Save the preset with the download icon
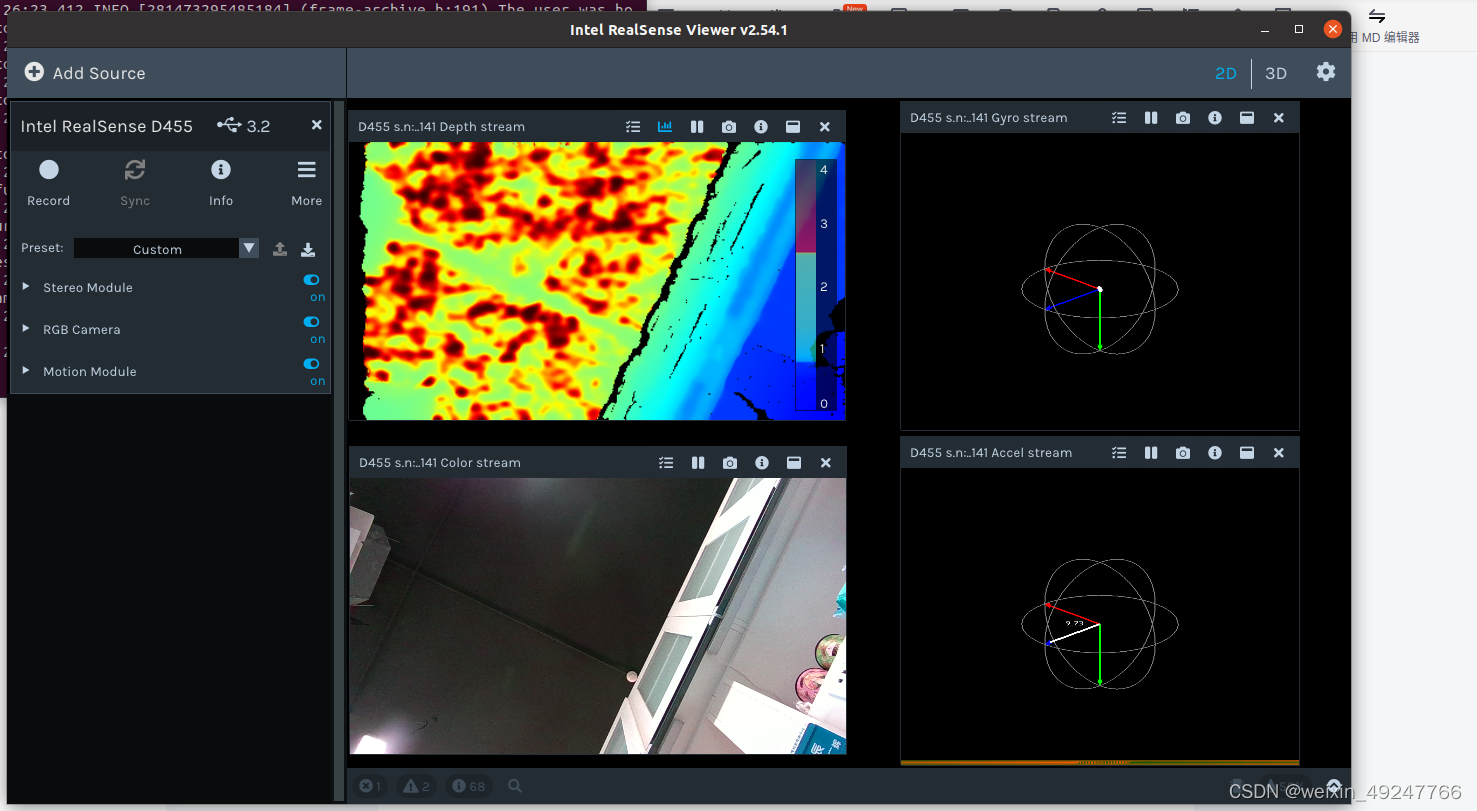The width and height of the screenshot is (1477, 811). (x=308, y=249)
